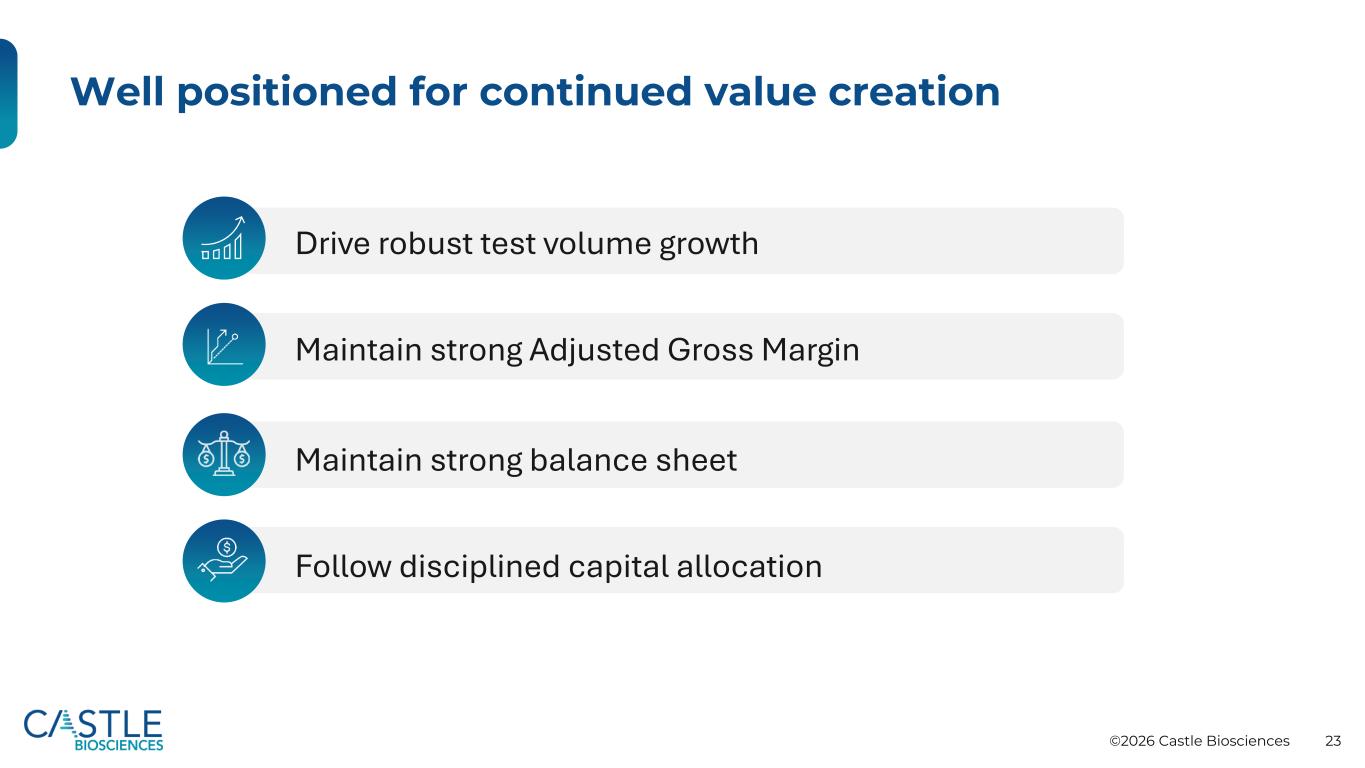This screenshot has width=1365, height=768.
Task: Click the blue accent tab at left edge
Action: (7, 93)
